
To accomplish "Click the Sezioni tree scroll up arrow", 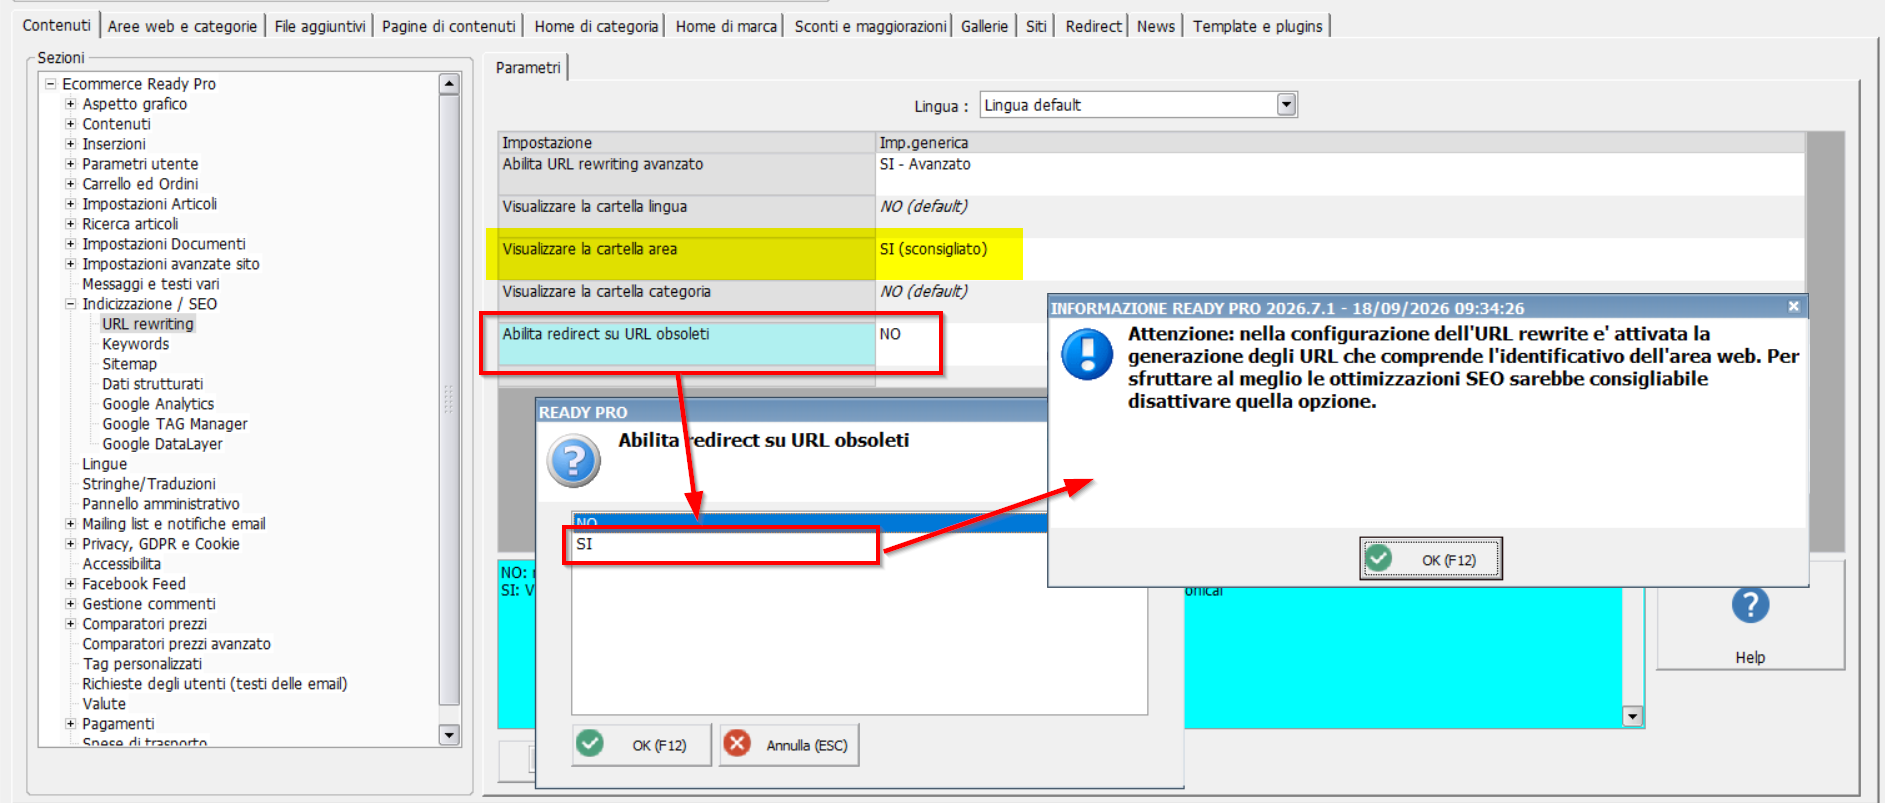I will tap(449, 84).
